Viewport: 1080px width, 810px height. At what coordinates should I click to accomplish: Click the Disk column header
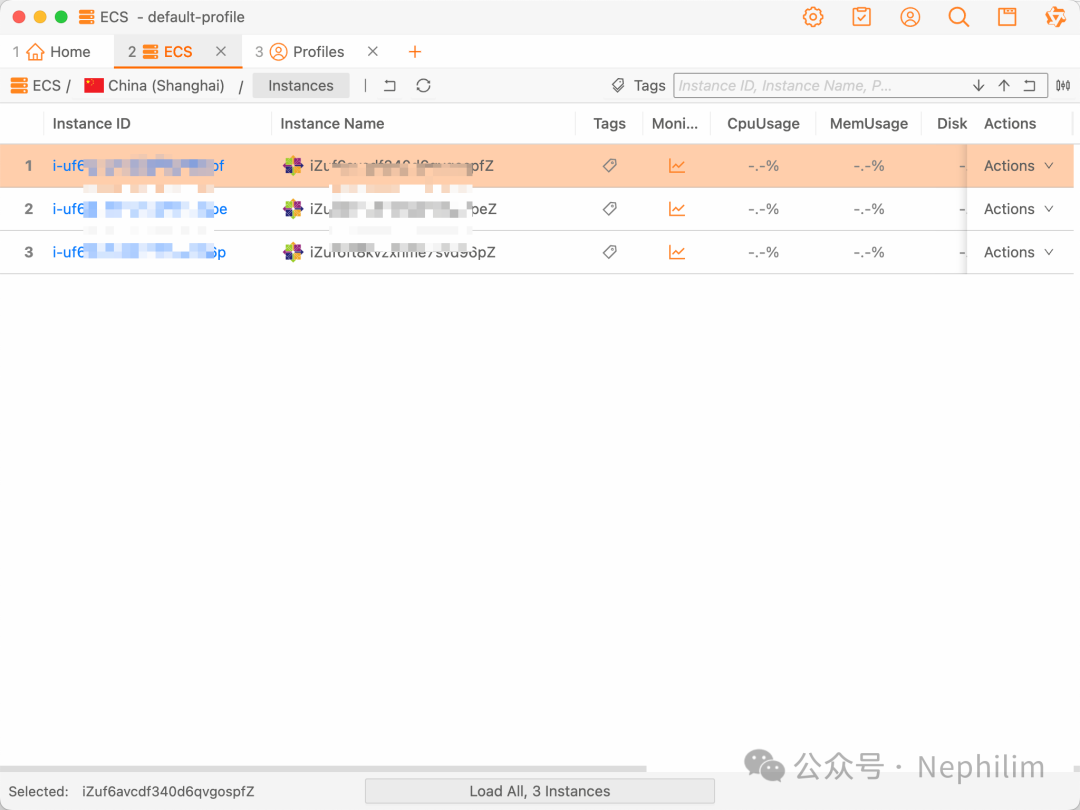click(x=952, y=123)
